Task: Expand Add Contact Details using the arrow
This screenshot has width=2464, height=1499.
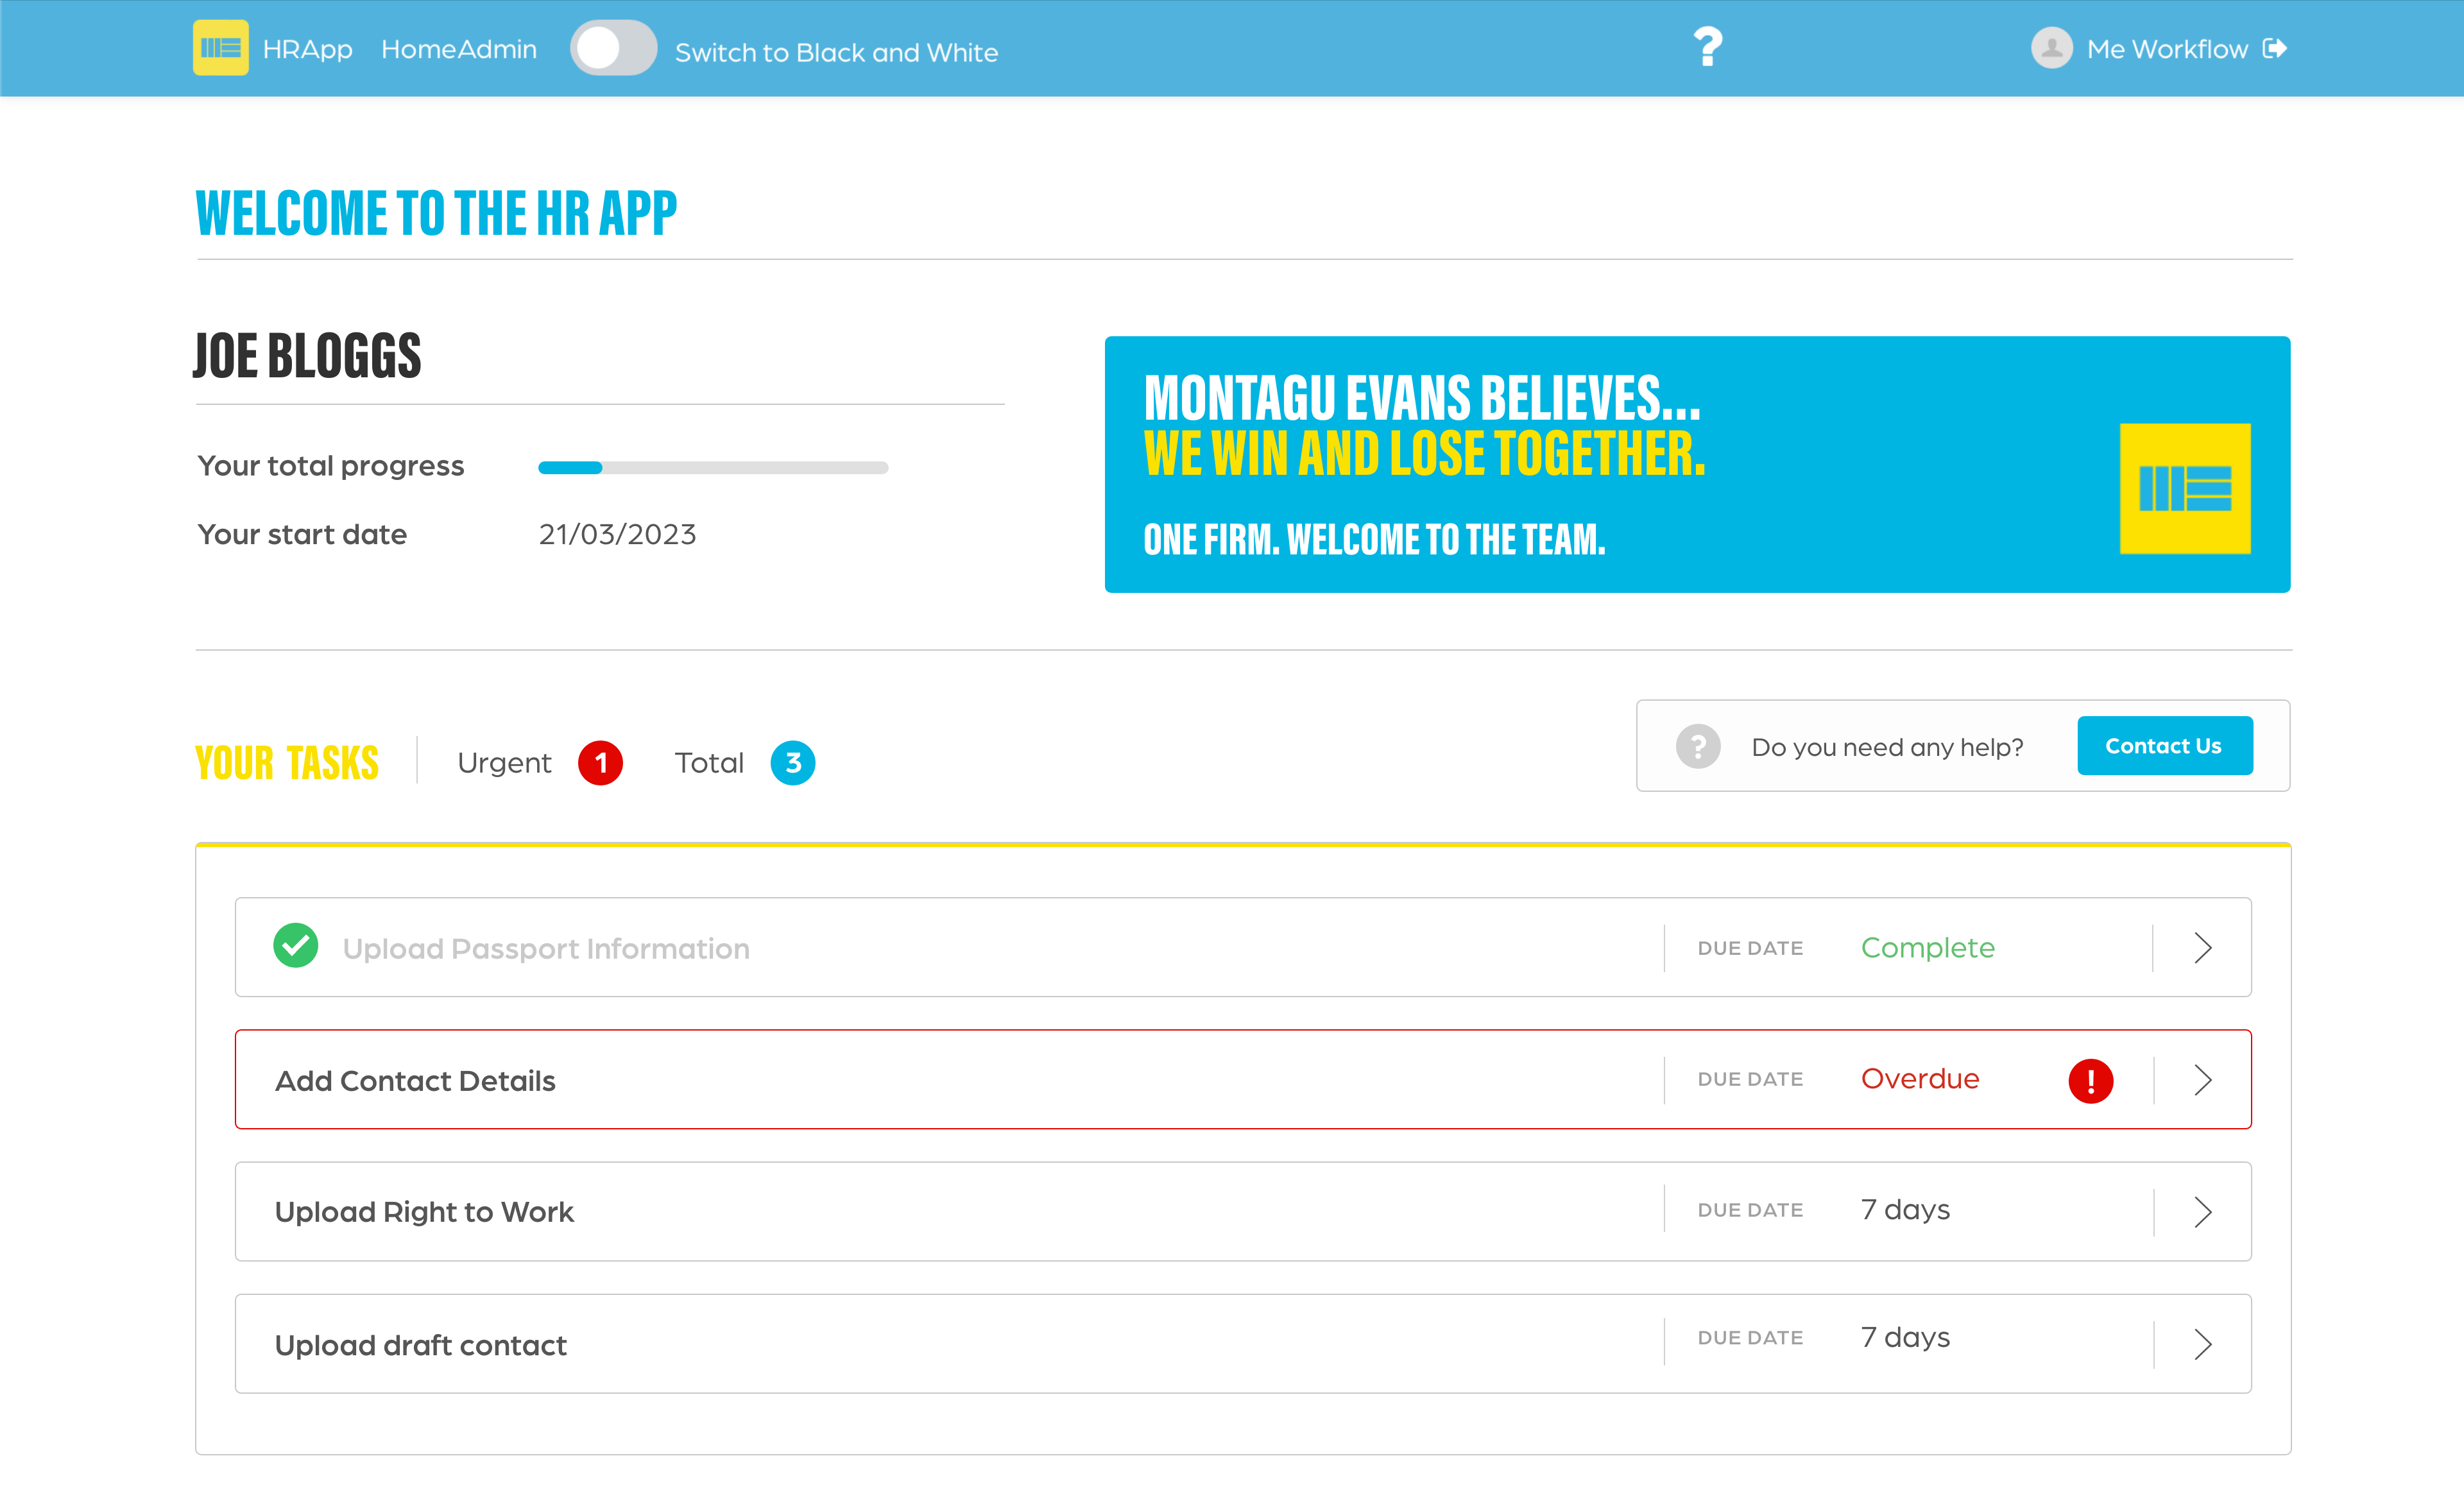Action: pos(2202,1080)
